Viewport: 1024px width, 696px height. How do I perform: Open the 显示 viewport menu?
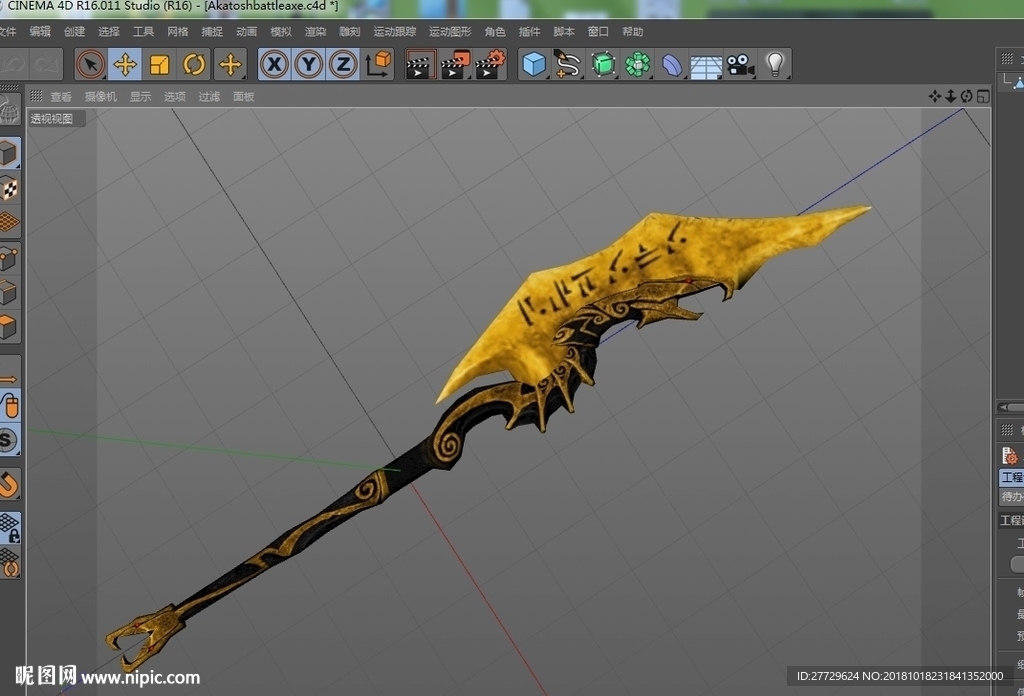tap(140, 97)
